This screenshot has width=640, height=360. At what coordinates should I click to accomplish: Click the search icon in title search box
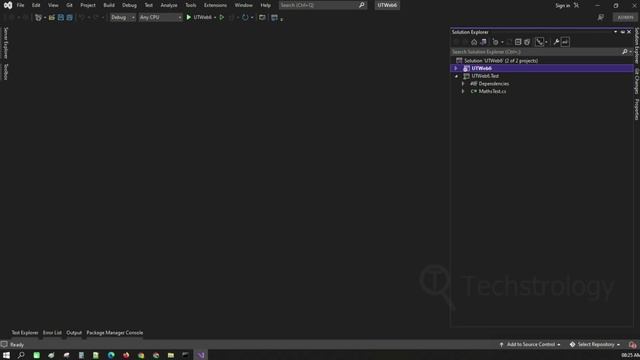(361, 5)
